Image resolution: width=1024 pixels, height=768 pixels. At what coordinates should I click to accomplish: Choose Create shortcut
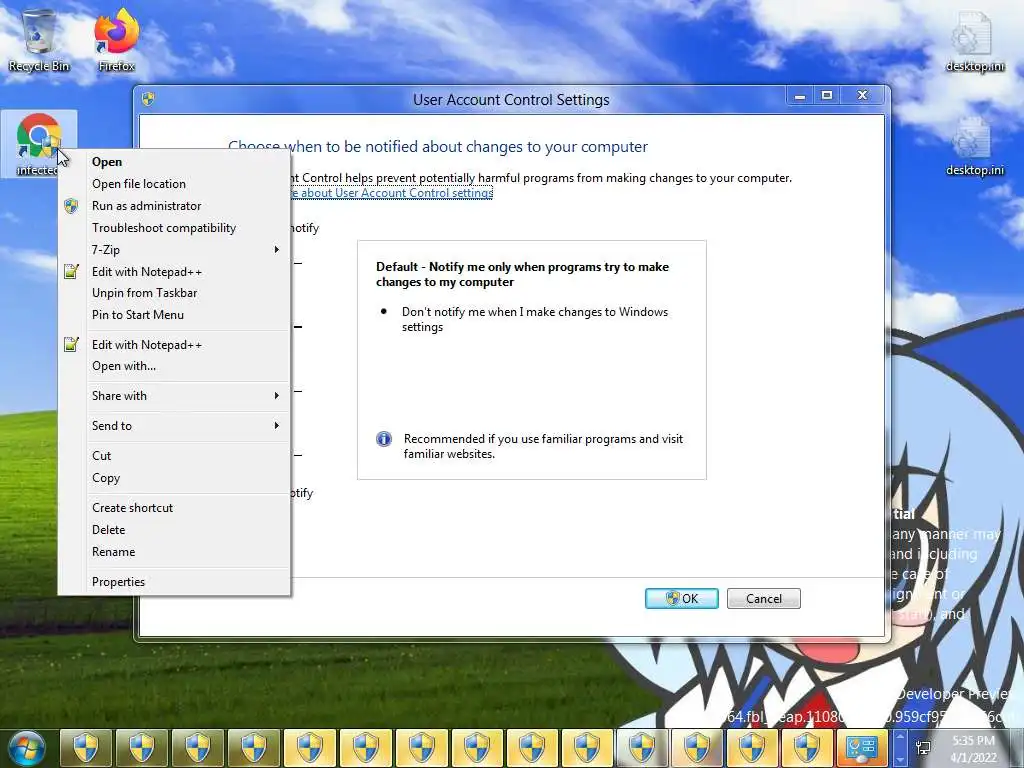(174, 508)
